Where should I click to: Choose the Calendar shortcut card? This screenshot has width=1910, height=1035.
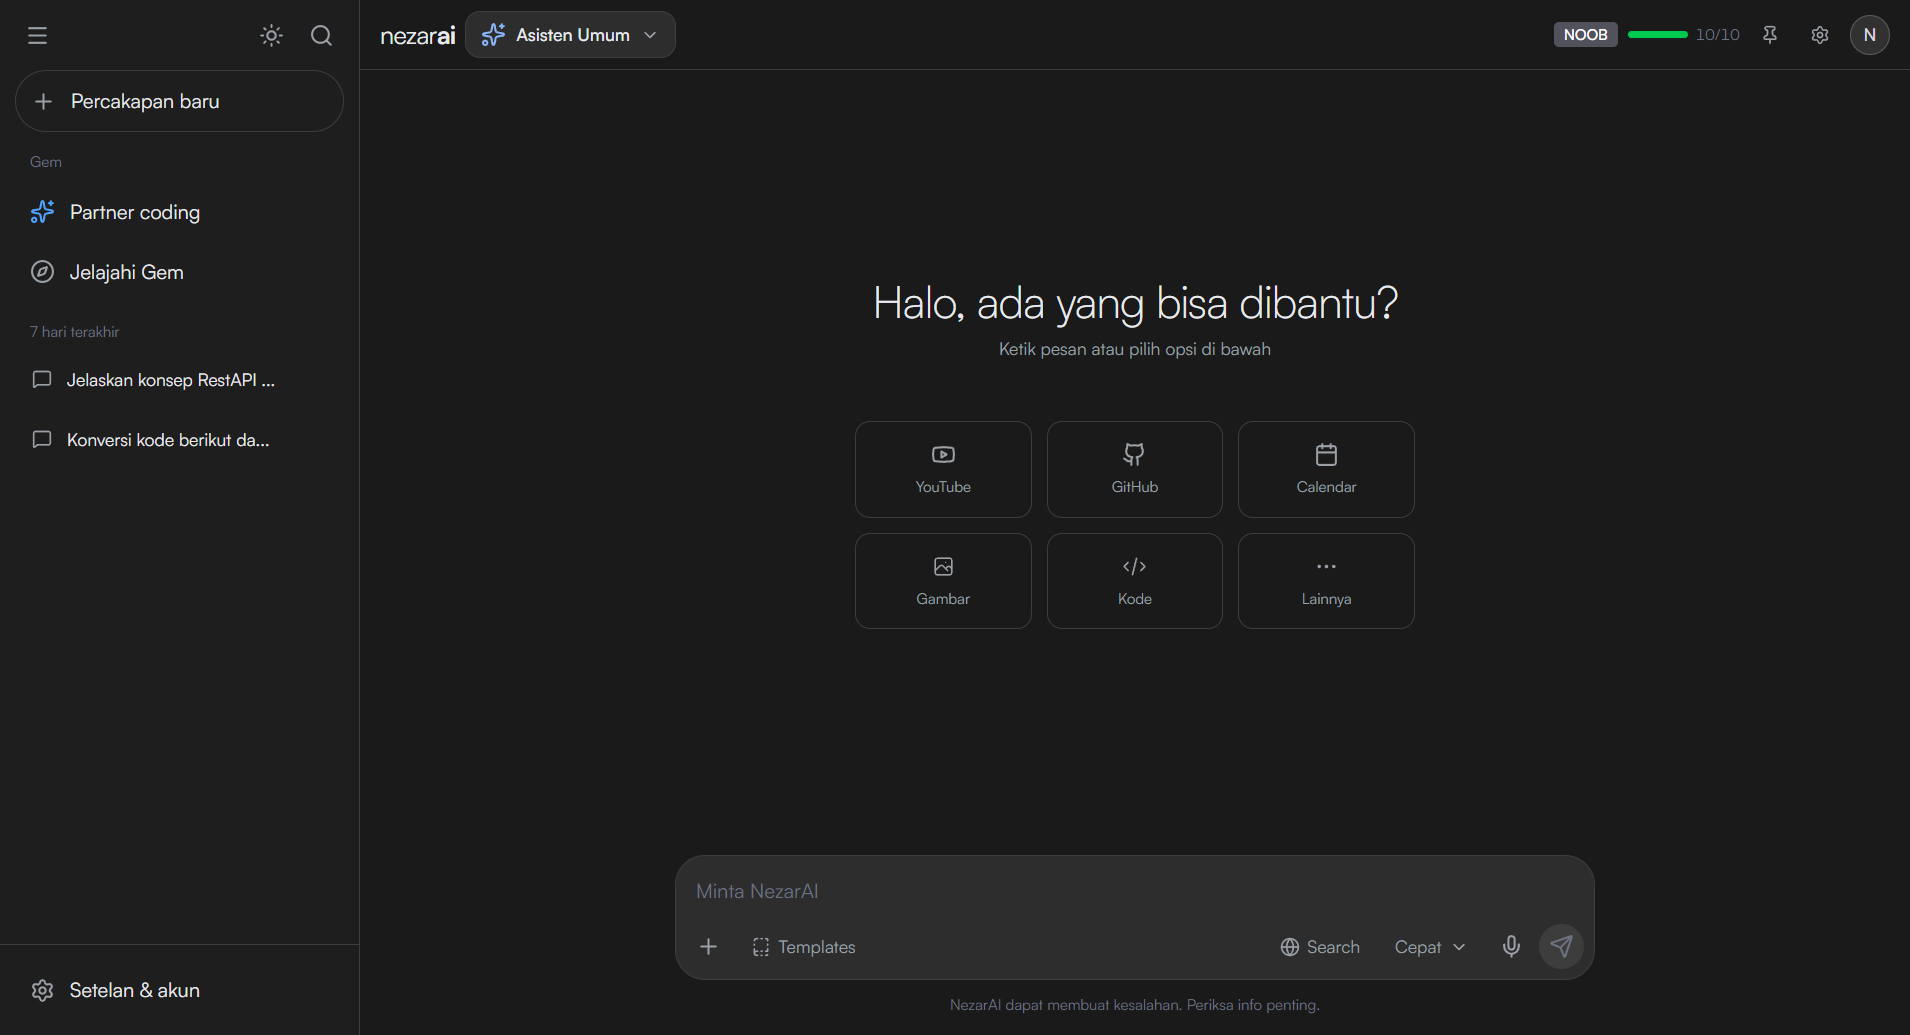point(1326,469)
